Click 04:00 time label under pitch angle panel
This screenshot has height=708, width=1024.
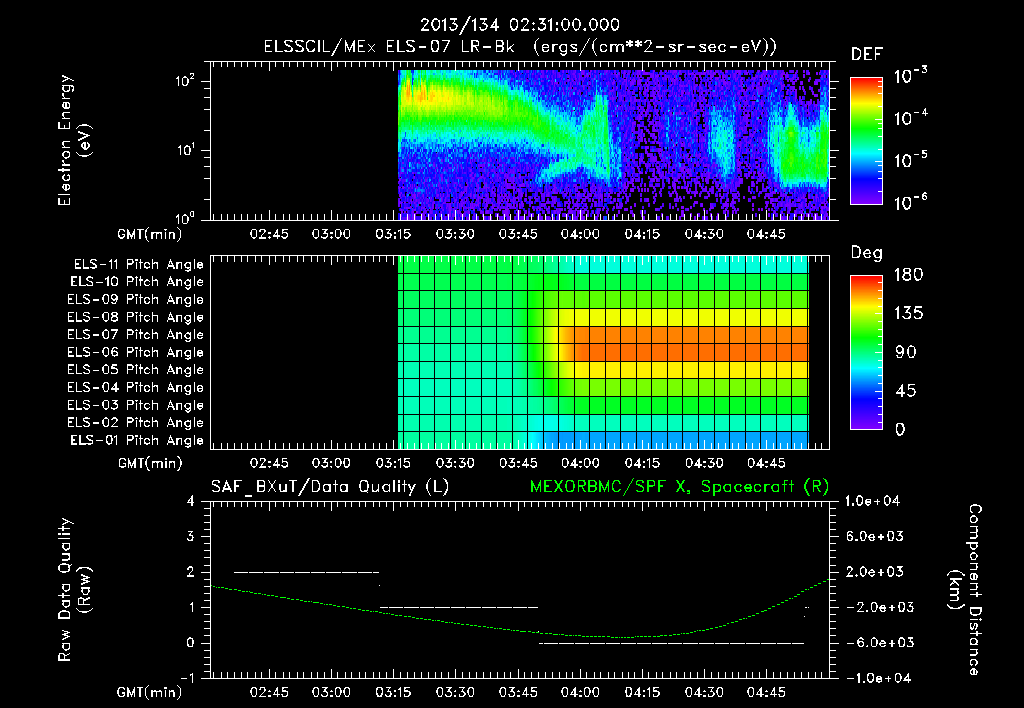point(580,463)
